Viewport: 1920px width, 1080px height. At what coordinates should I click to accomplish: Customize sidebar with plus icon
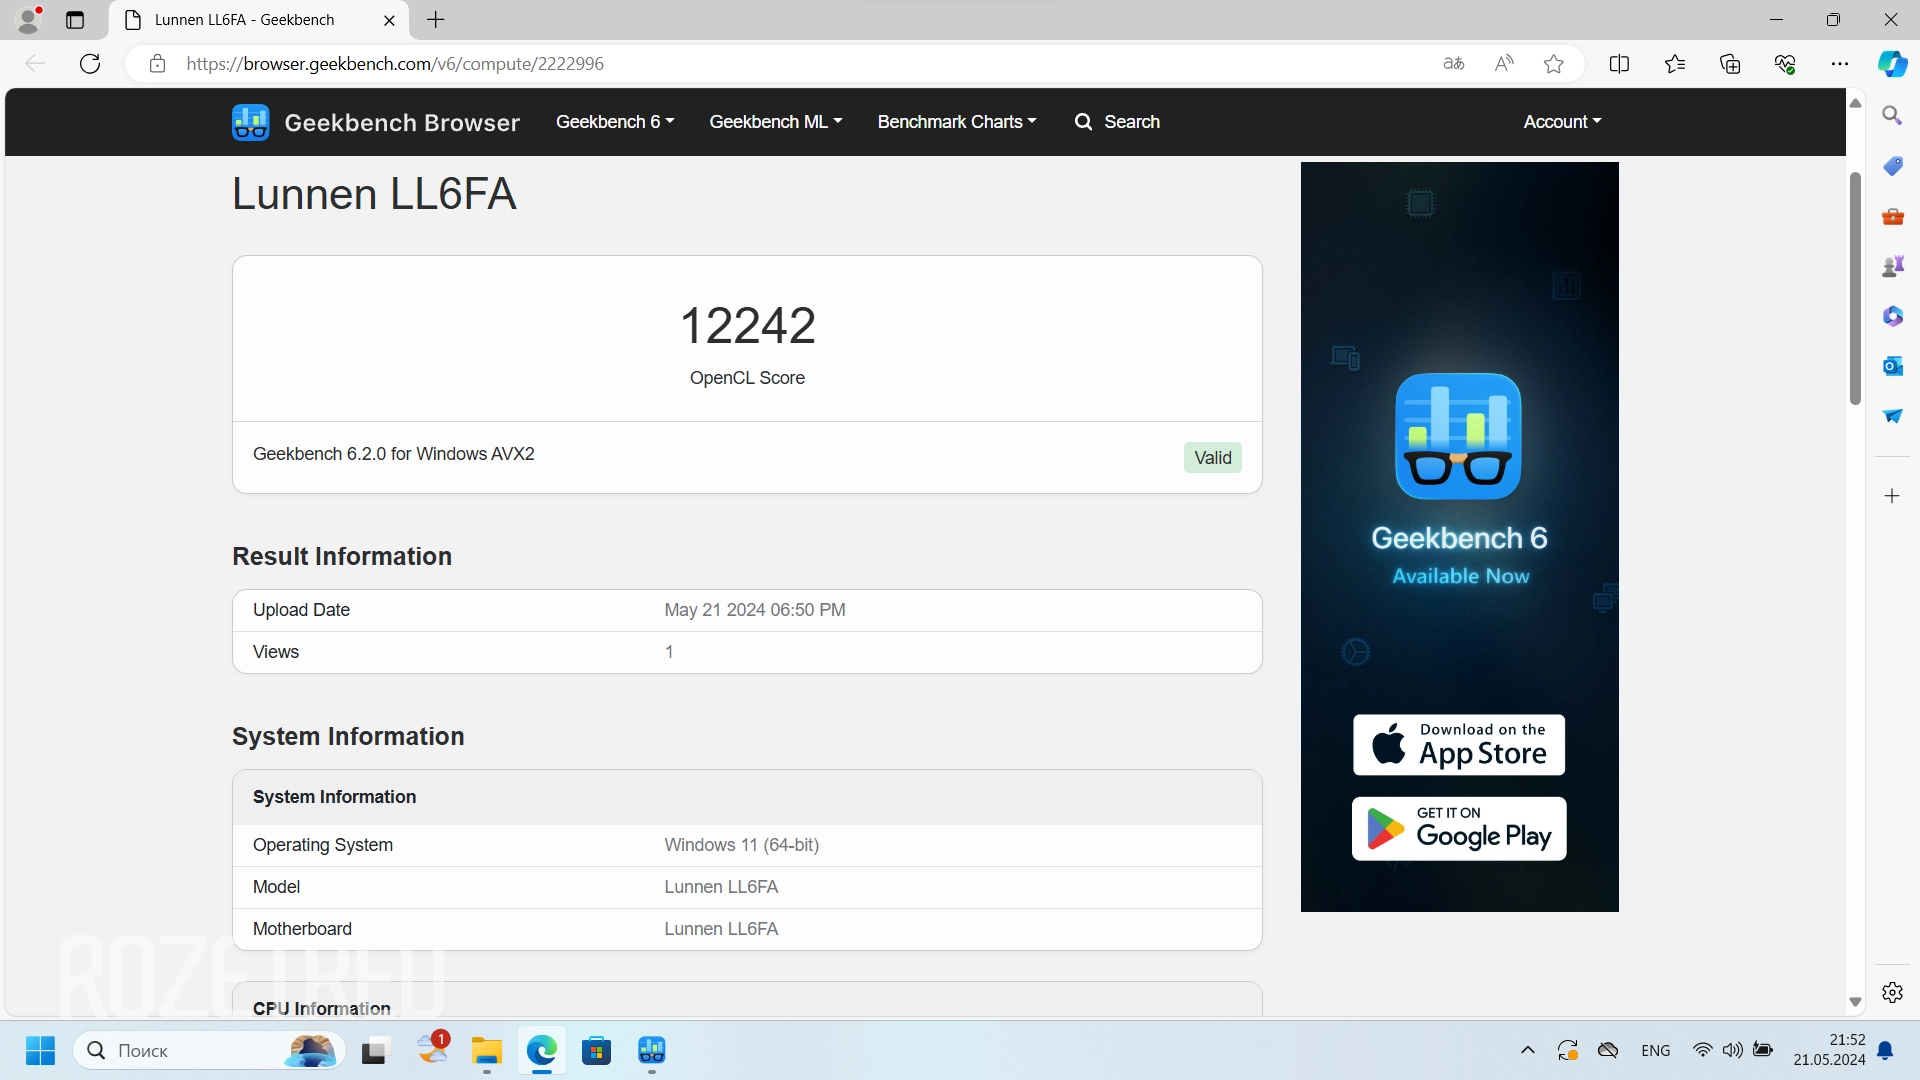pos(1892,496)
